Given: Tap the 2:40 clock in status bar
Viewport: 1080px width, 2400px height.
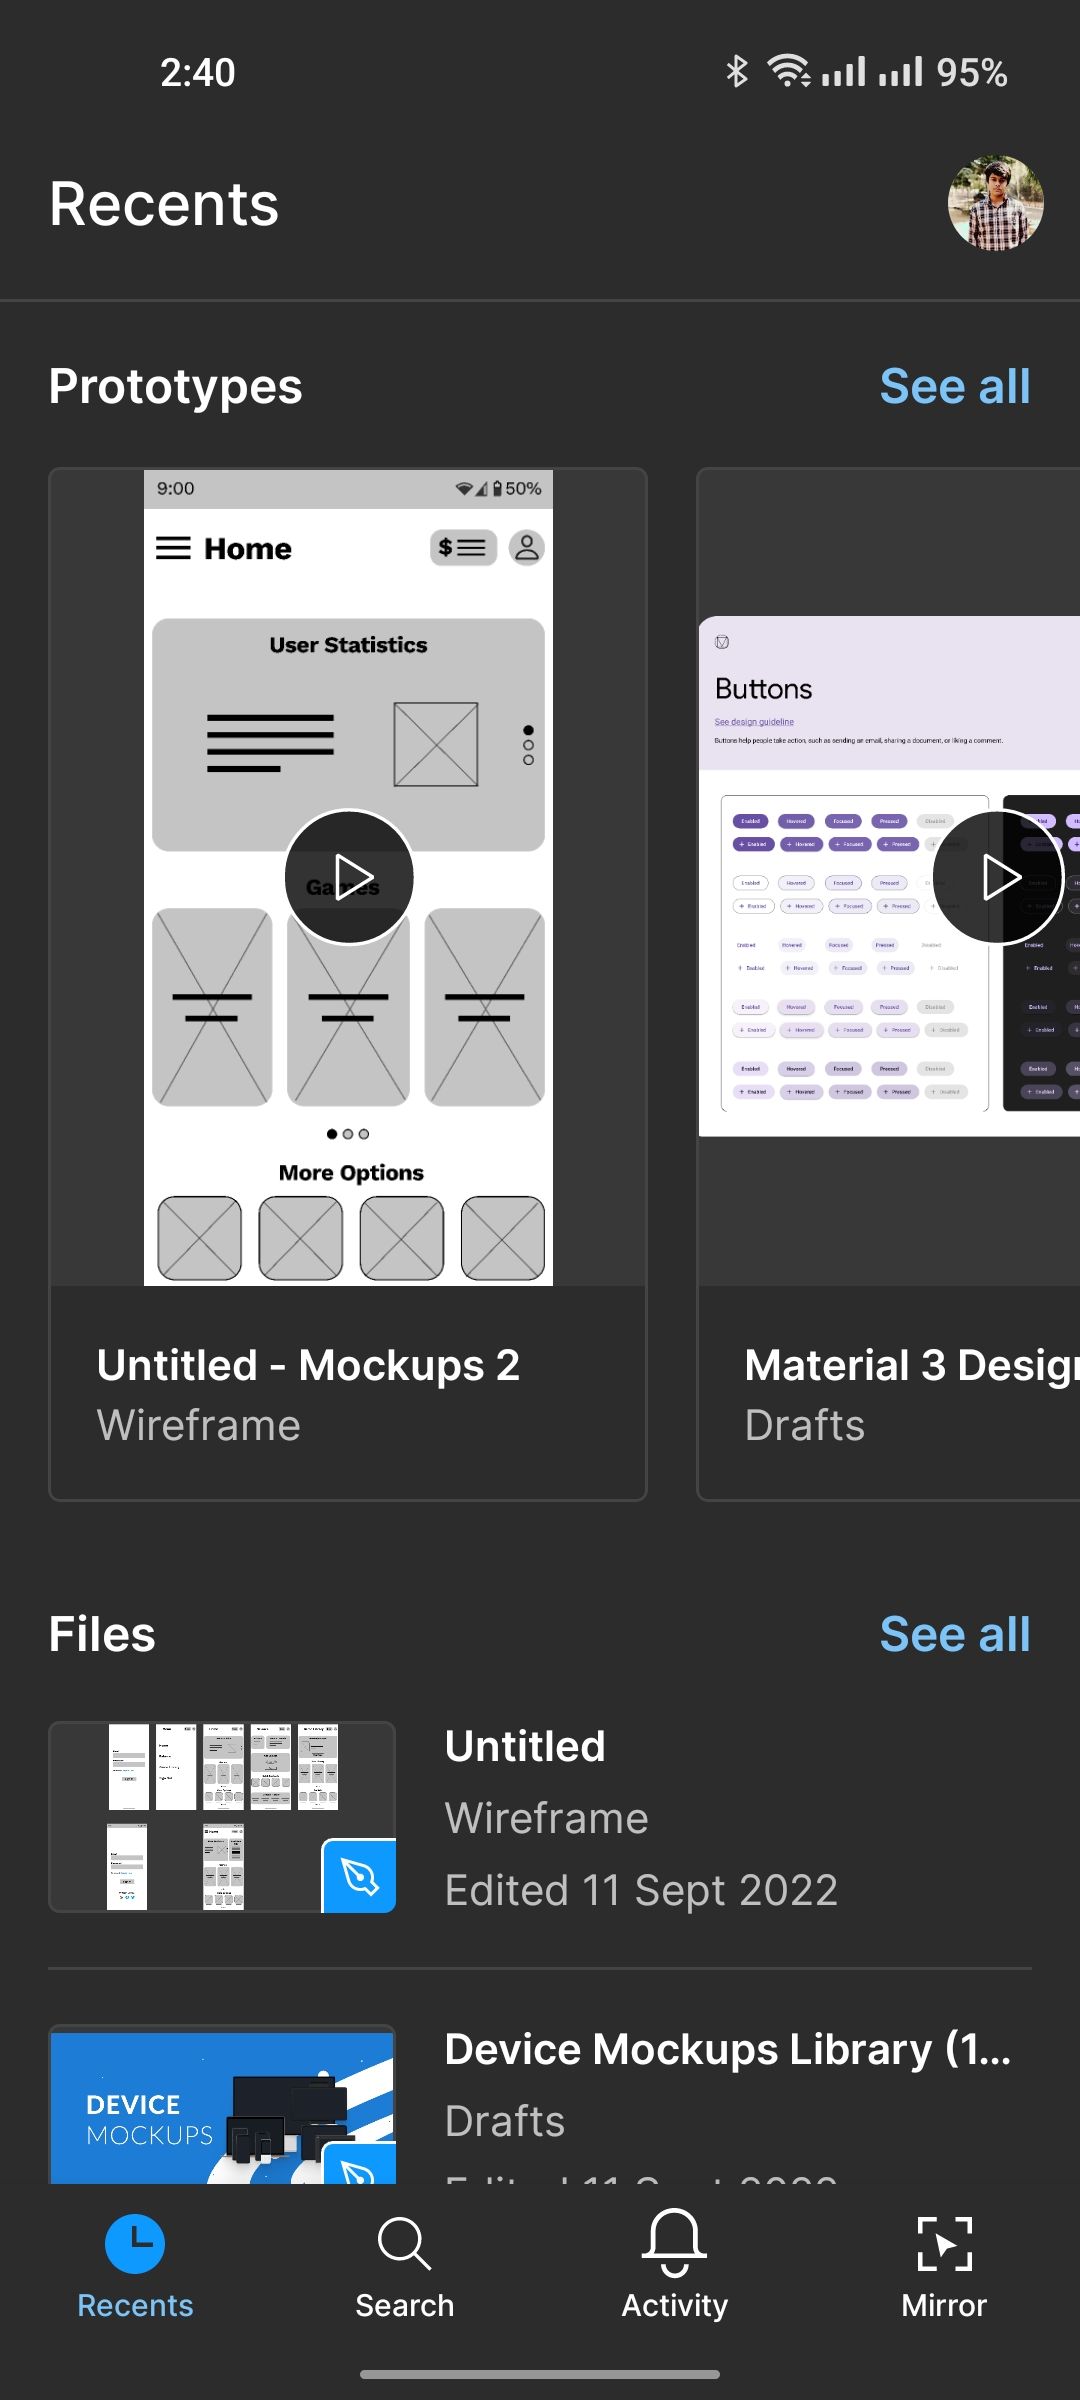Looking at the screenshot, I should tap(198, 72).
